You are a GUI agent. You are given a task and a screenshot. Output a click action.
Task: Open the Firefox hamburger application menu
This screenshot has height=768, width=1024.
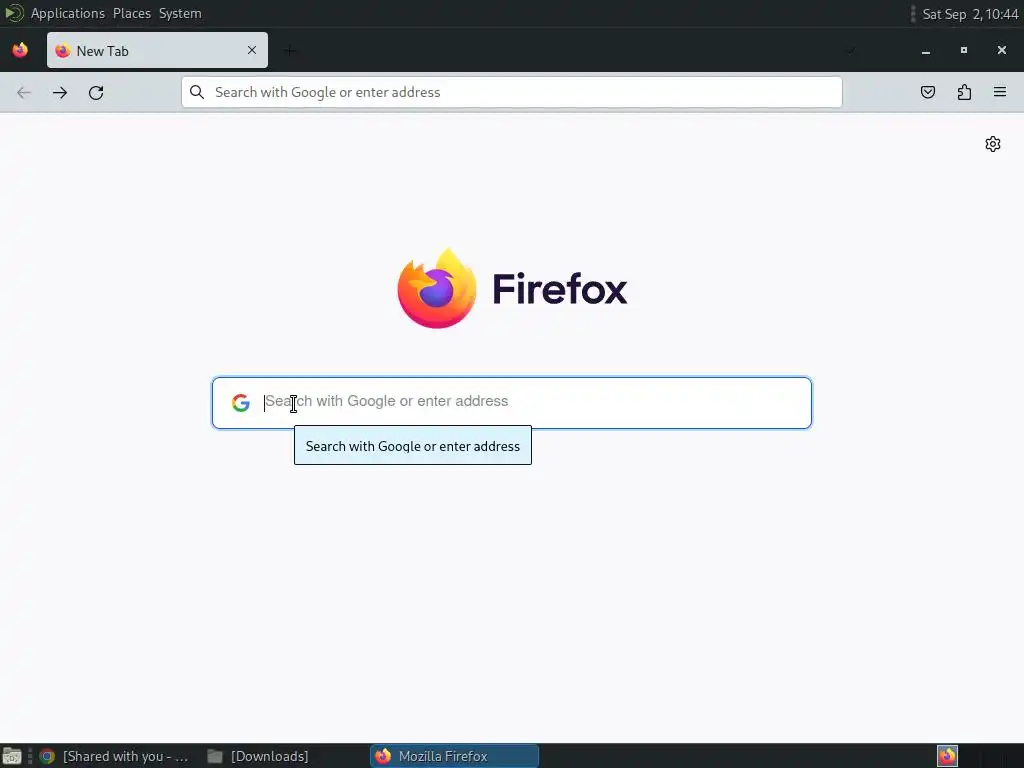(x=1000, y=92)
